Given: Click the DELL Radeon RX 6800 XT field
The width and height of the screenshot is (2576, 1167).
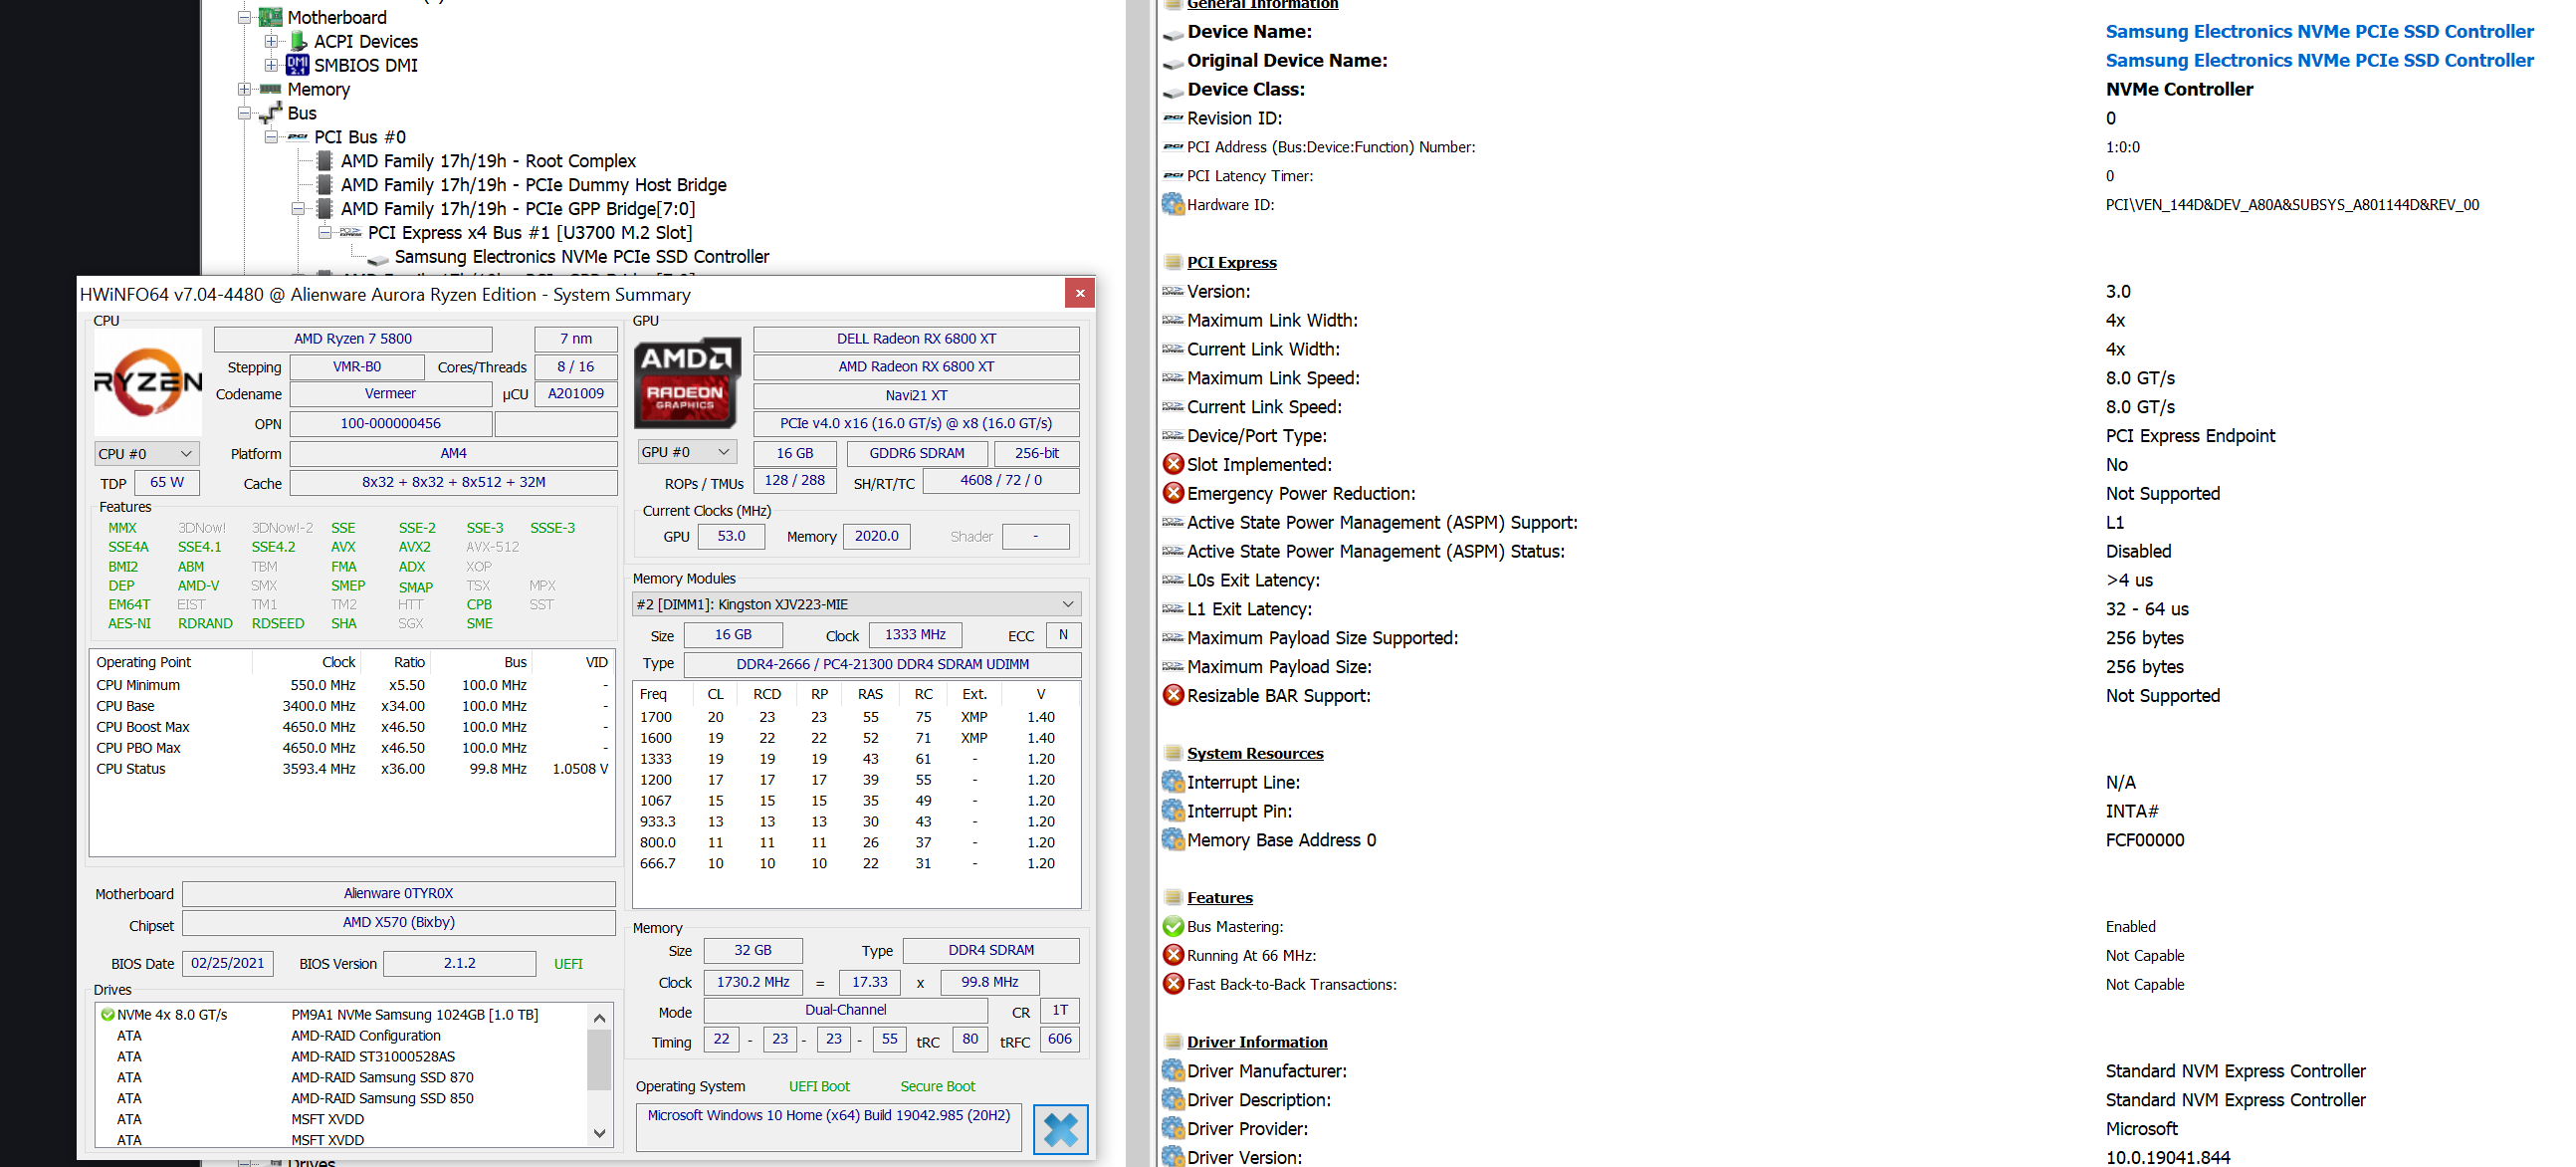Looking at the screenshot, I should 916,339.
